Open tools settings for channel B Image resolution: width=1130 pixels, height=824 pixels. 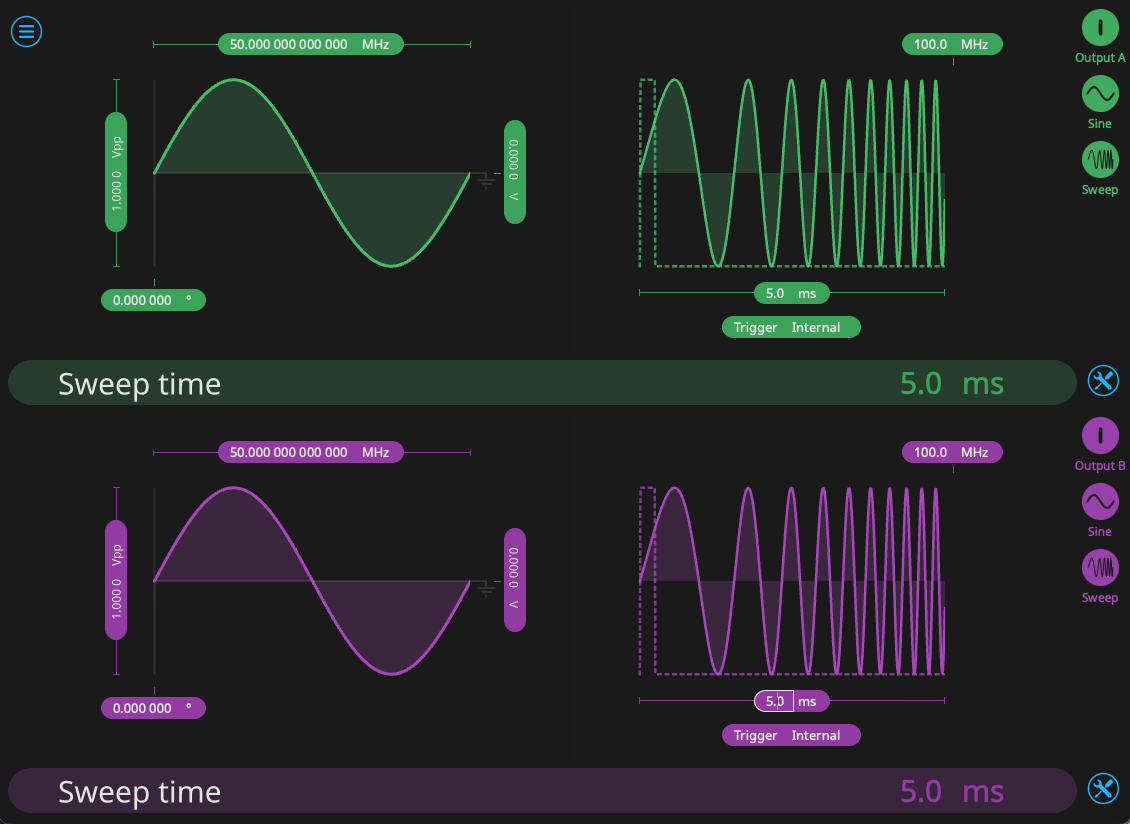click(1103, 789)
